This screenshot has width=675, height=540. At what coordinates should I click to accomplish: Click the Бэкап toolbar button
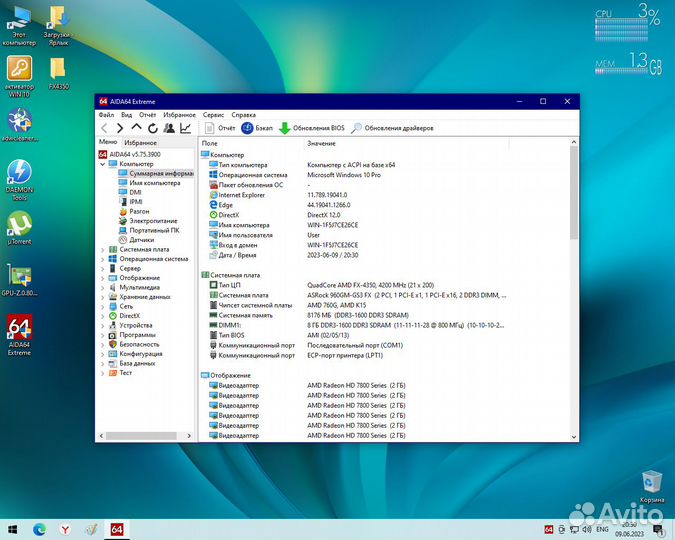tap(257, 128)
